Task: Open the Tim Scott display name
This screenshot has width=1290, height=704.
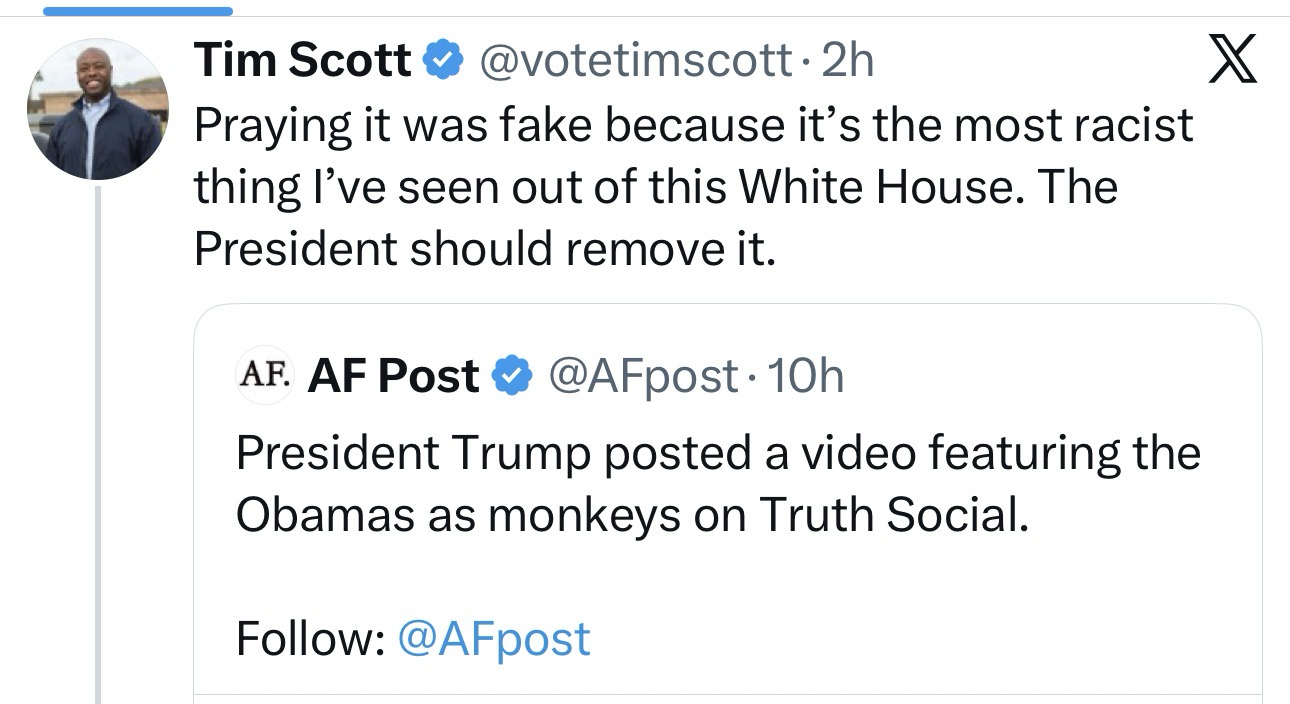Action: click(303, 62)
